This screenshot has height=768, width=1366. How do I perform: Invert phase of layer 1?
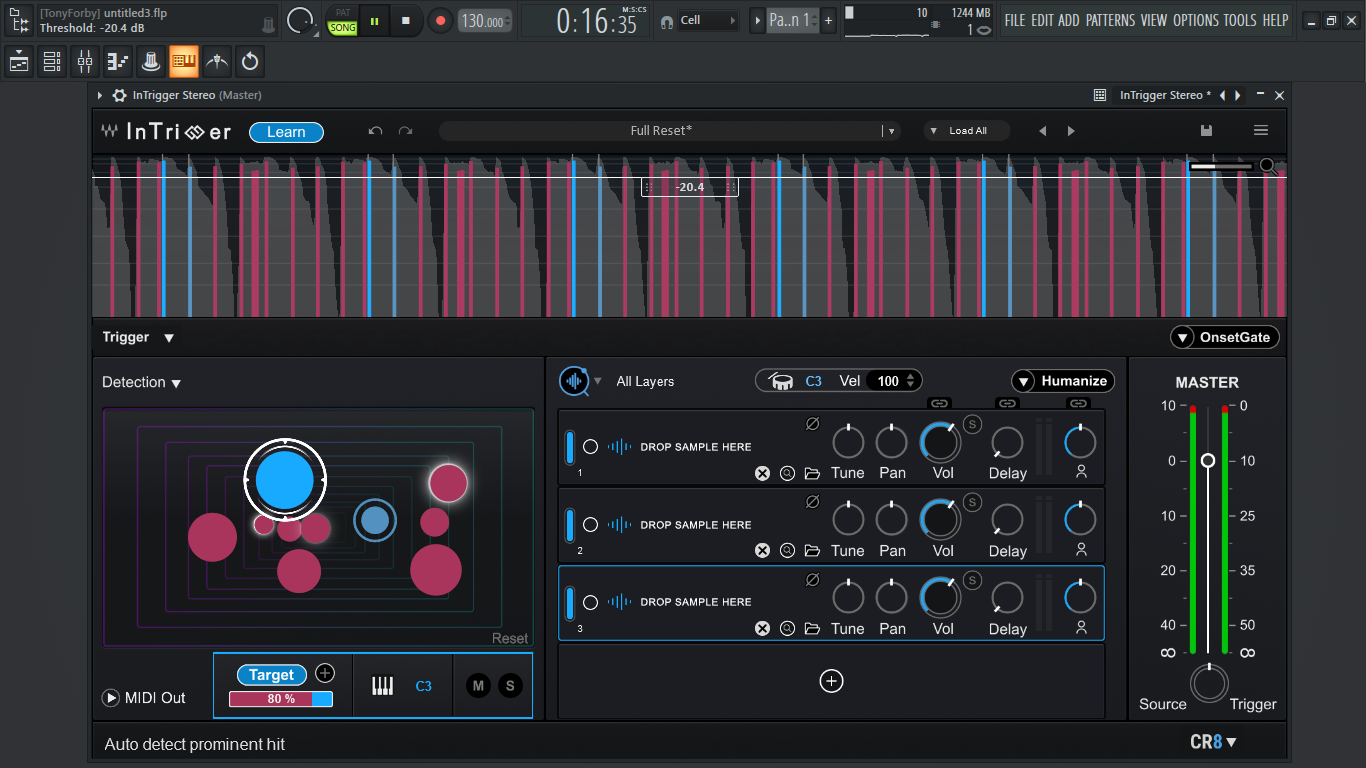[812, 424]
